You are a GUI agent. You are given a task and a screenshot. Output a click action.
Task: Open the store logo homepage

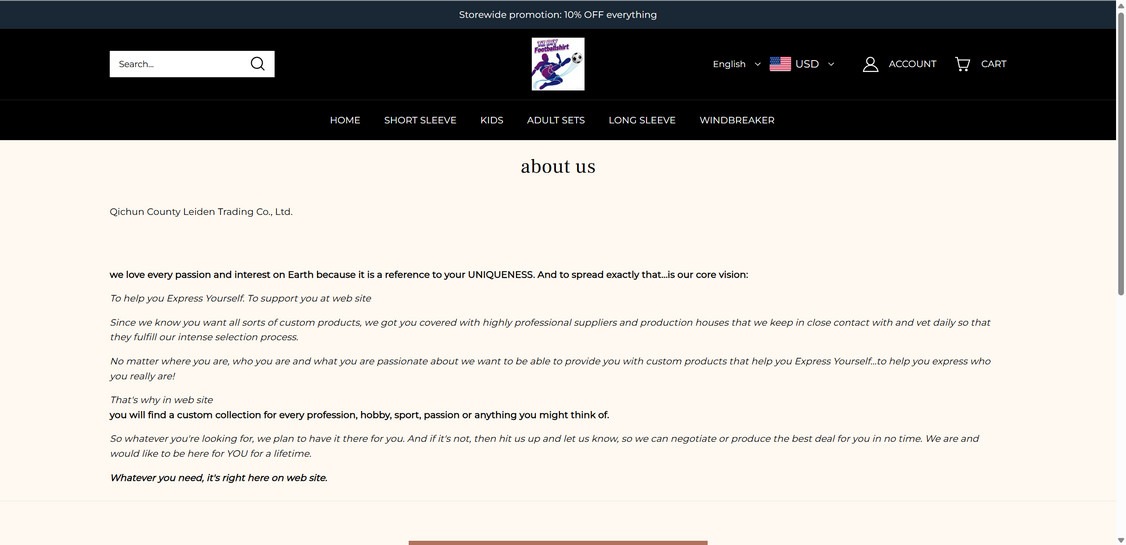pyautogui.click(x=558, y=64)
